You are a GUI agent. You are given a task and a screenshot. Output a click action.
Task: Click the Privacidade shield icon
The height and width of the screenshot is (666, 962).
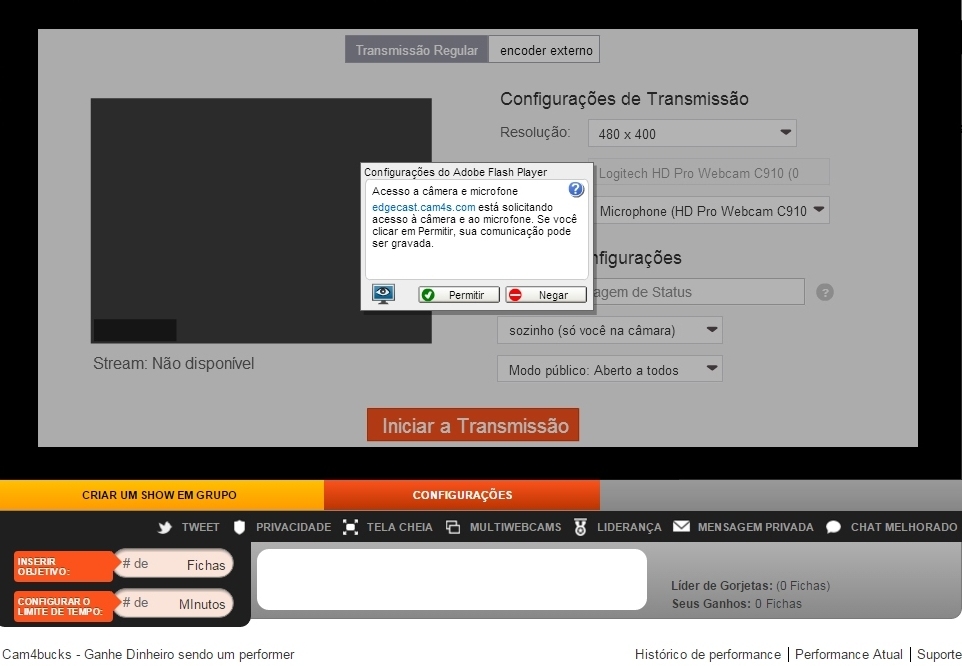coord(239,527)
